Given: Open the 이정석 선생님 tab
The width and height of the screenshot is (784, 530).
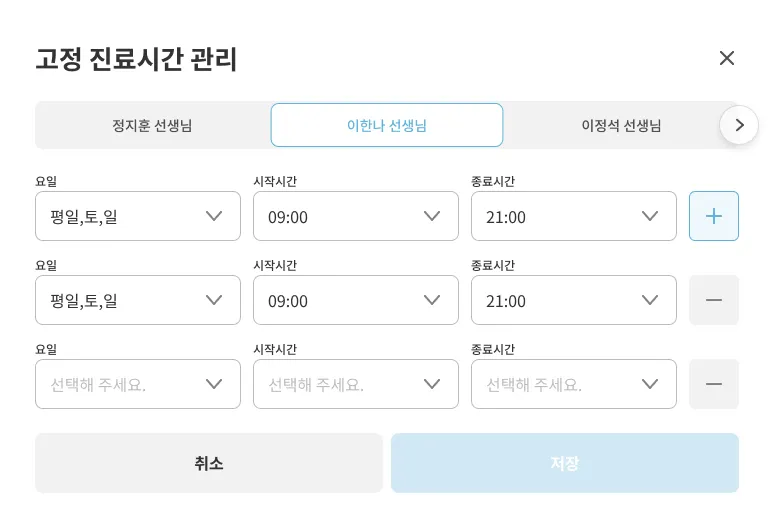Looking at the screenshot, I should (621, 125).
